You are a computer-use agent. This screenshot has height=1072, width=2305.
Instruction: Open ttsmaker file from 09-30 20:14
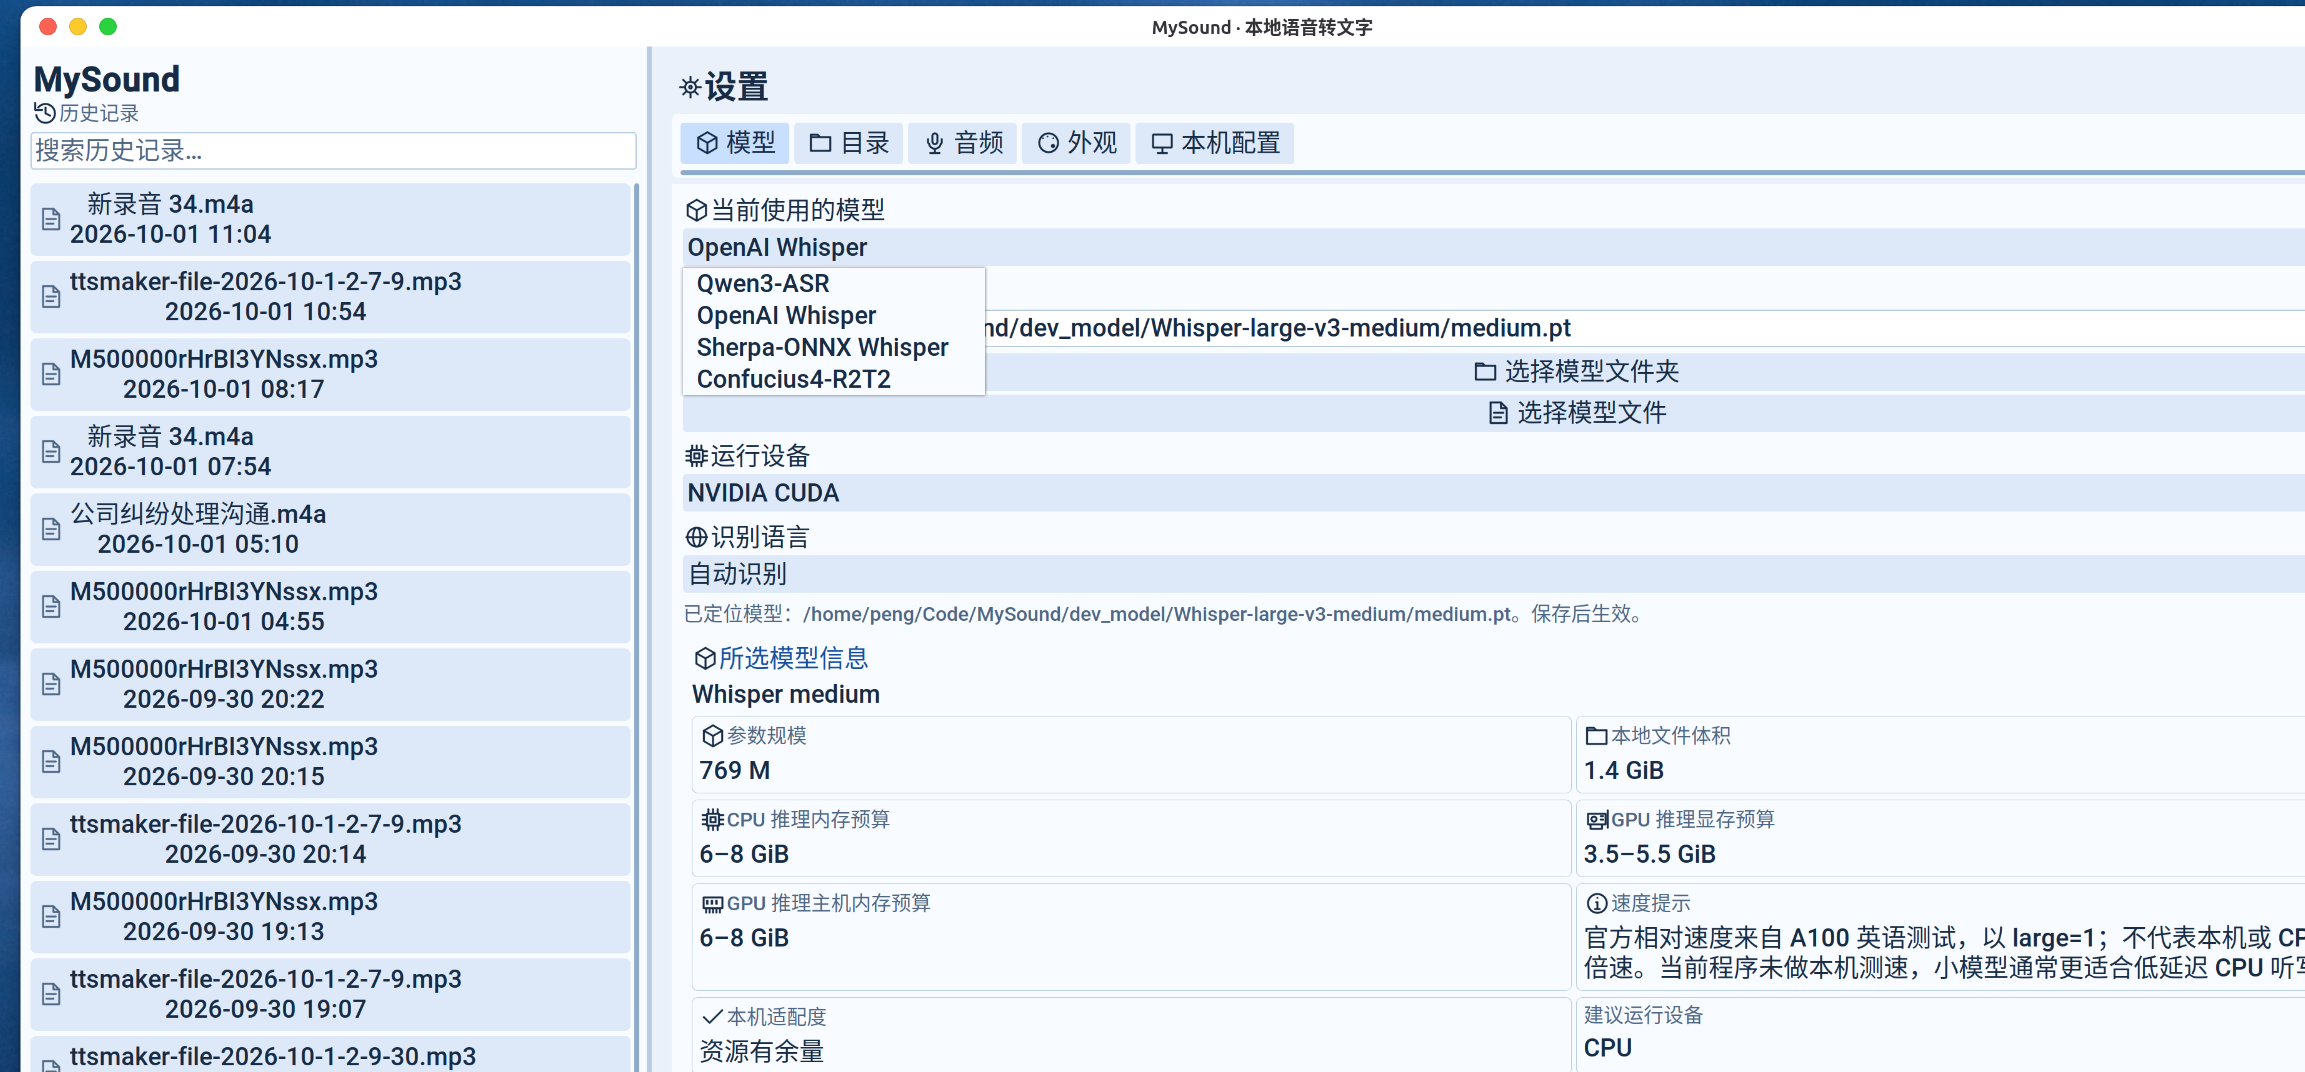click(331, 839)
